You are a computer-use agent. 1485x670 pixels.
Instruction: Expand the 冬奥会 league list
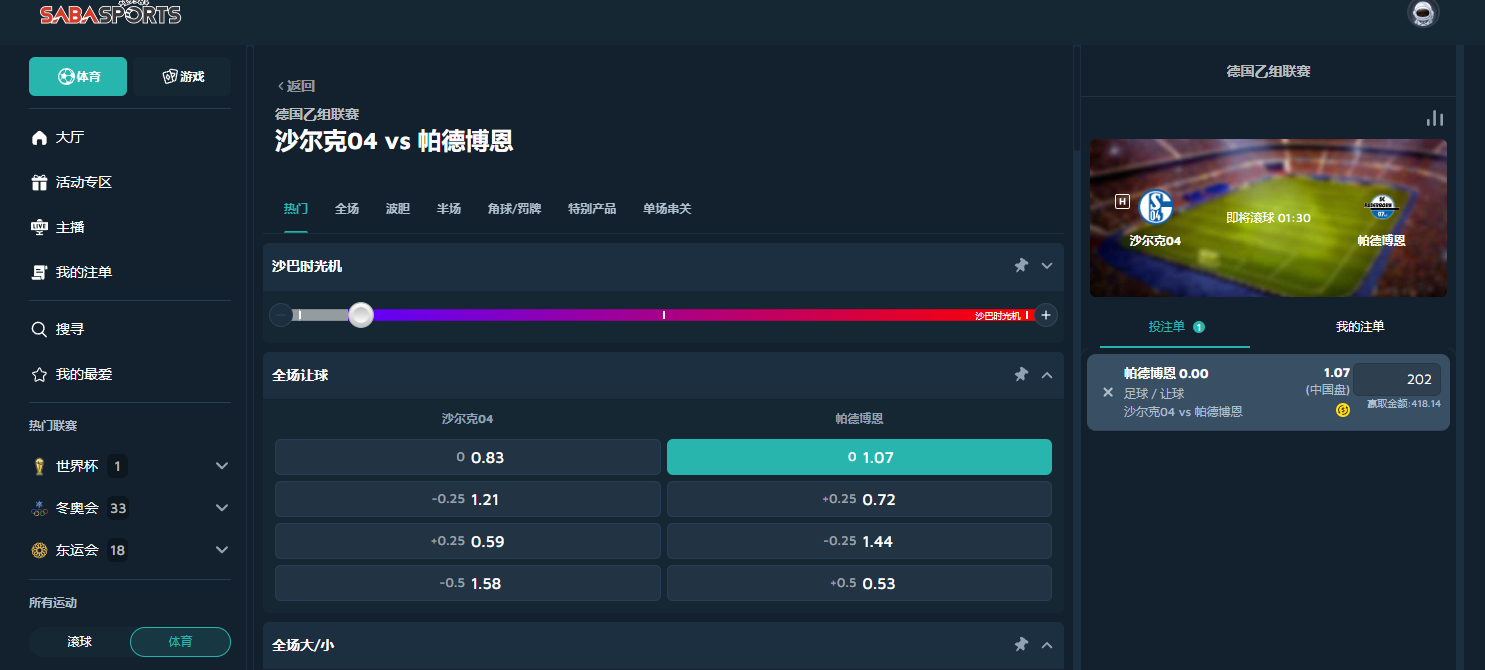tap(222, 508)
